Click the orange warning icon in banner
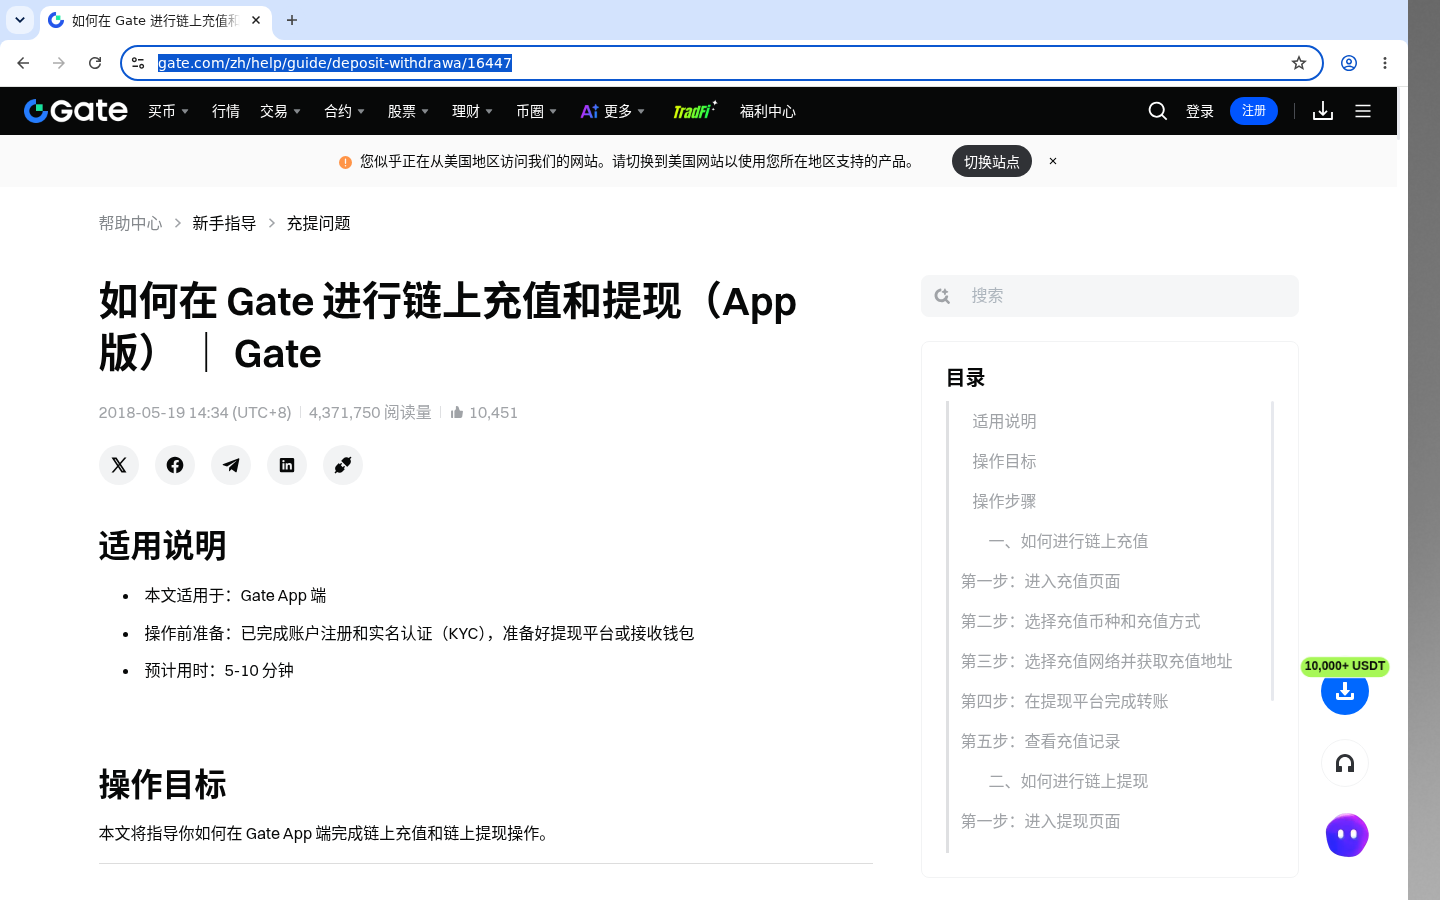This screenshot has width=1440, height=900. (345, 162)
